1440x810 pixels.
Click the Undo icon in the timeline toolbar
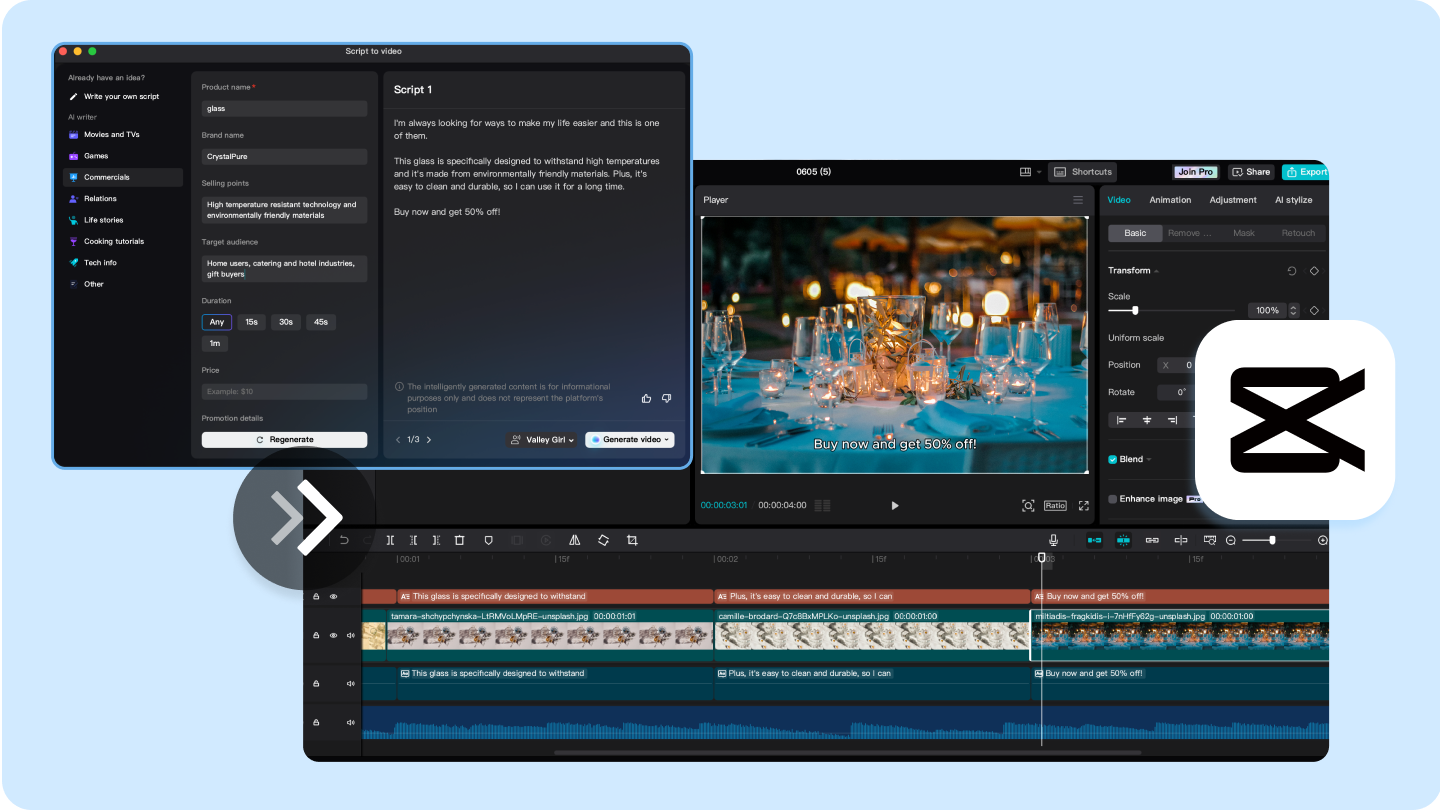(344, 540)
